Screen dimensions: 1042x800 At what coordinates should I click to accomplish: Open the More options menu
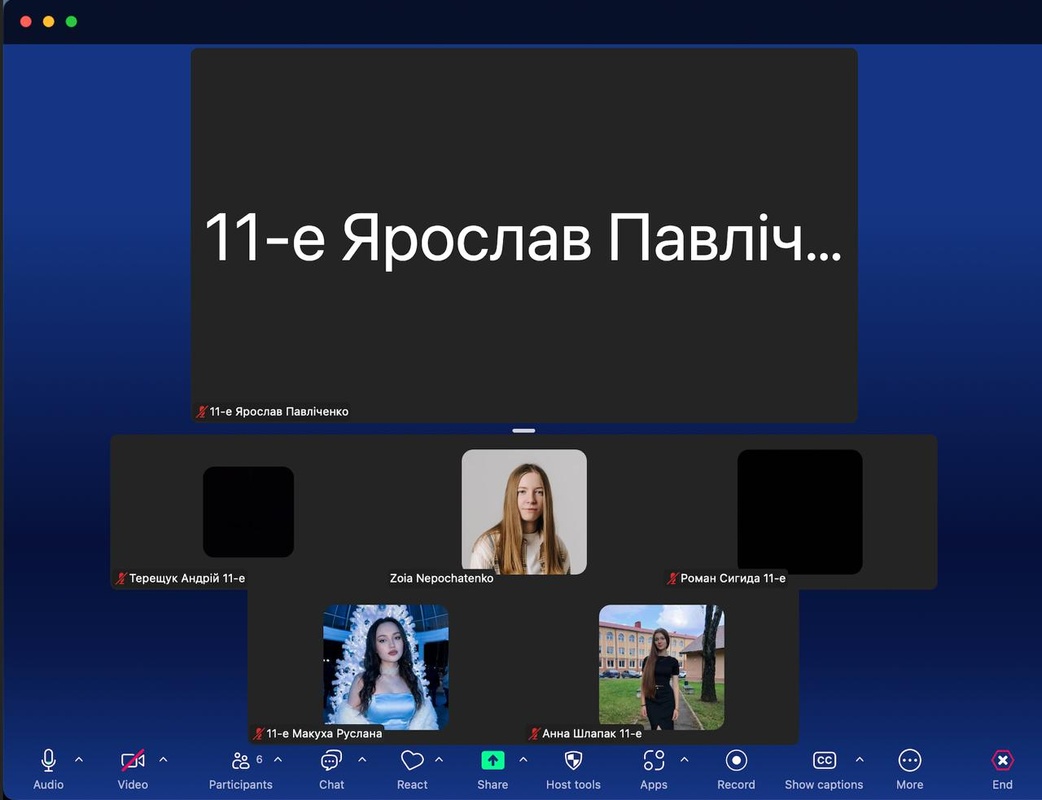(x=909, y=762)
